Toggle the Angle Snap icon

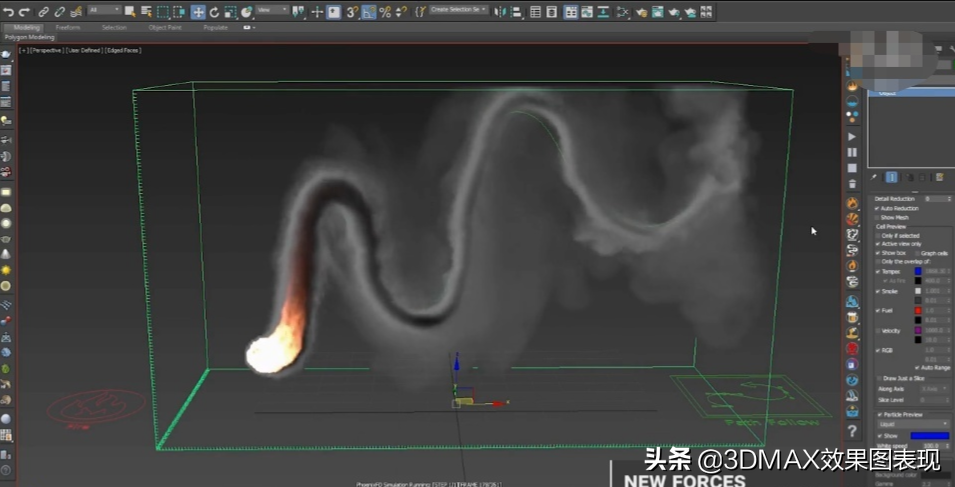click(369, 12)
